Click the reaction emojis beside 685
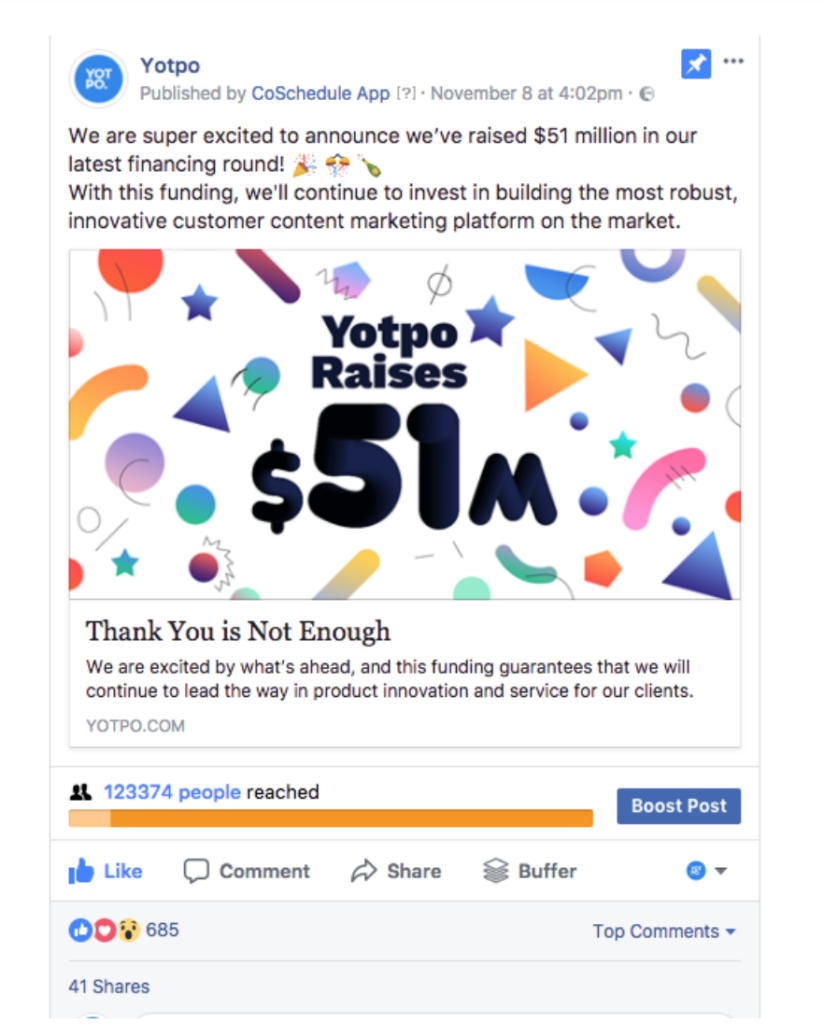824x1024 pixels. point(104,931)
